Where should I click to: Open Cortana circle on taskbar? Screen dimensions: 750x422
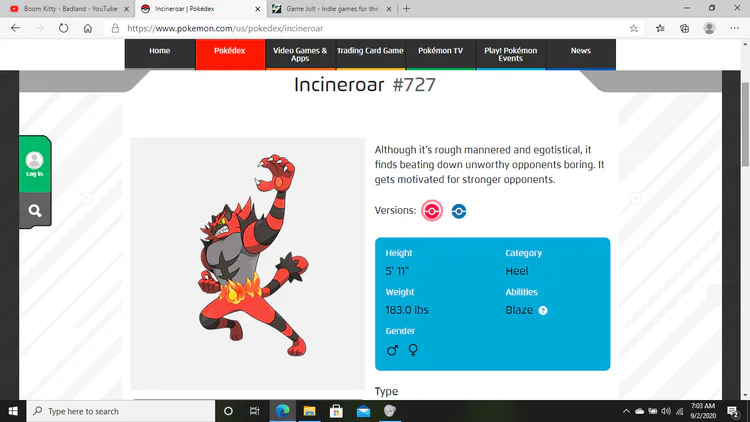coord(228,411)
